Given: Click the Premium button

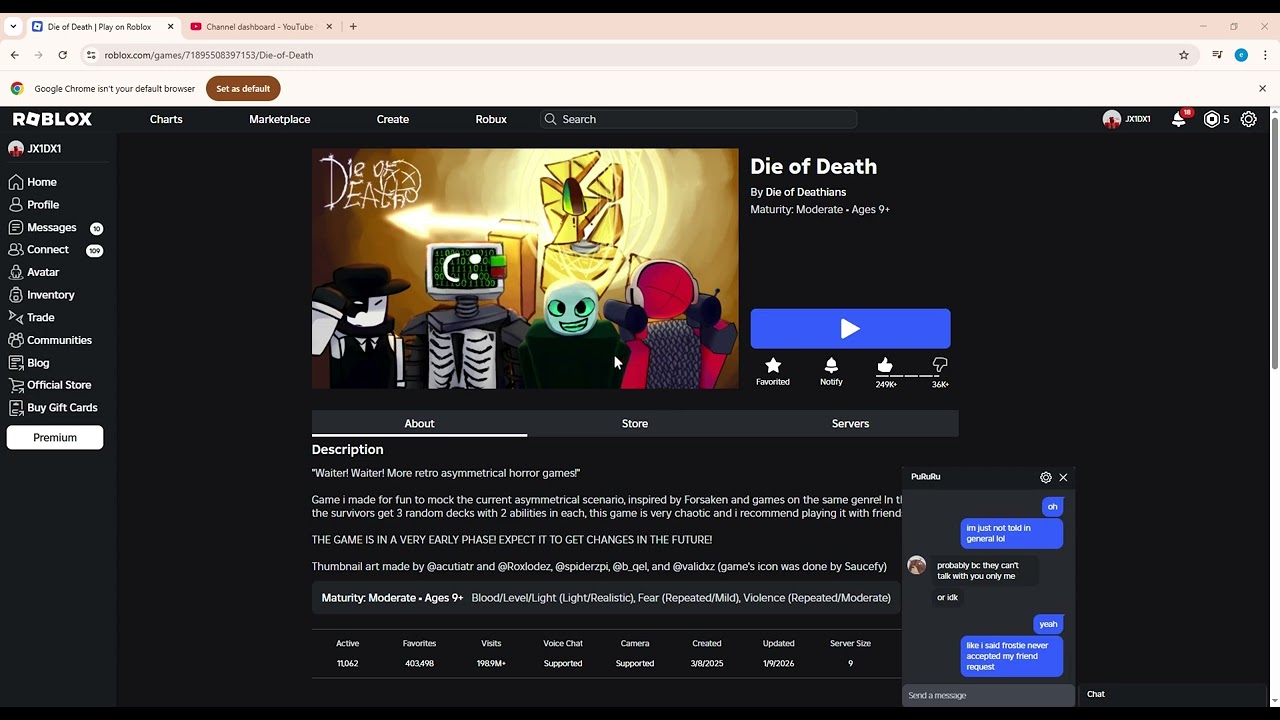Looking at the screenshot, I should pyautogui.click(x=55, y=437).
